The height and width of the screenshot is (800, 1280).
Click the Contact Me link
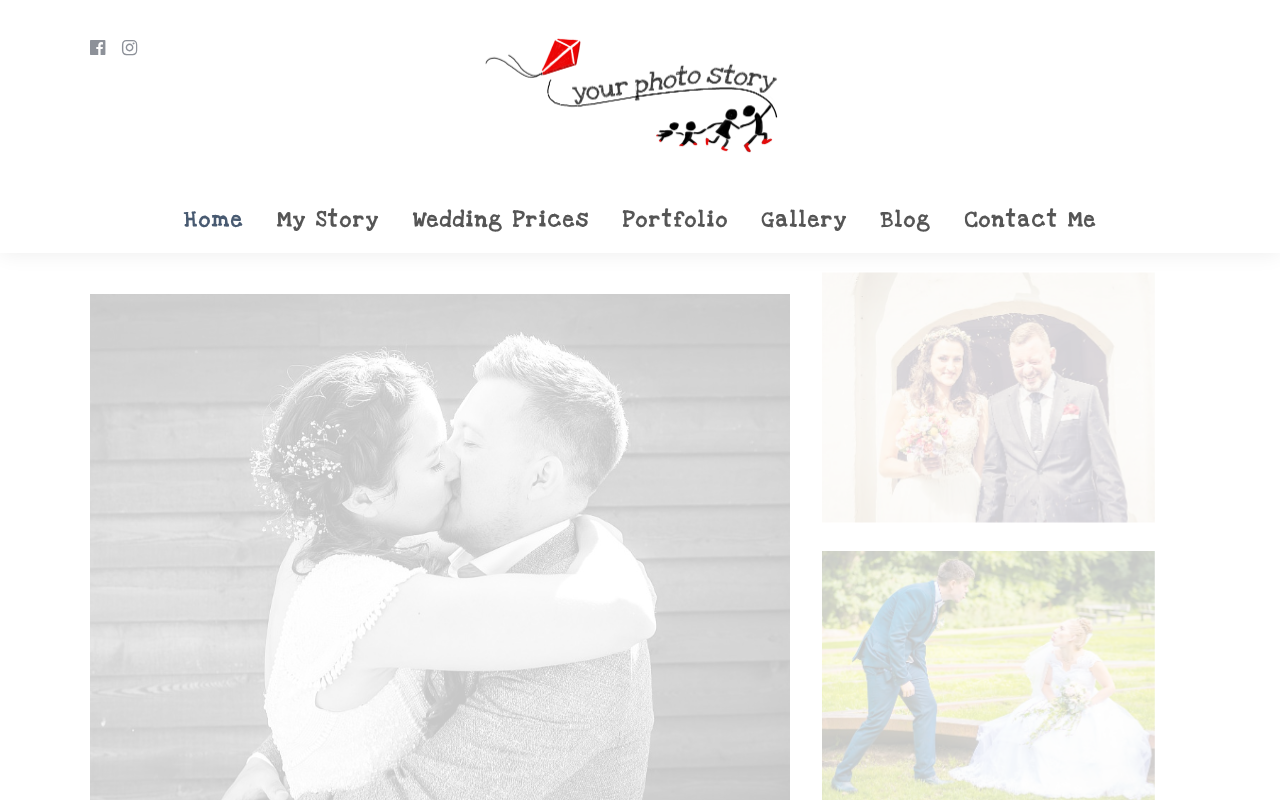(1030, 220)
